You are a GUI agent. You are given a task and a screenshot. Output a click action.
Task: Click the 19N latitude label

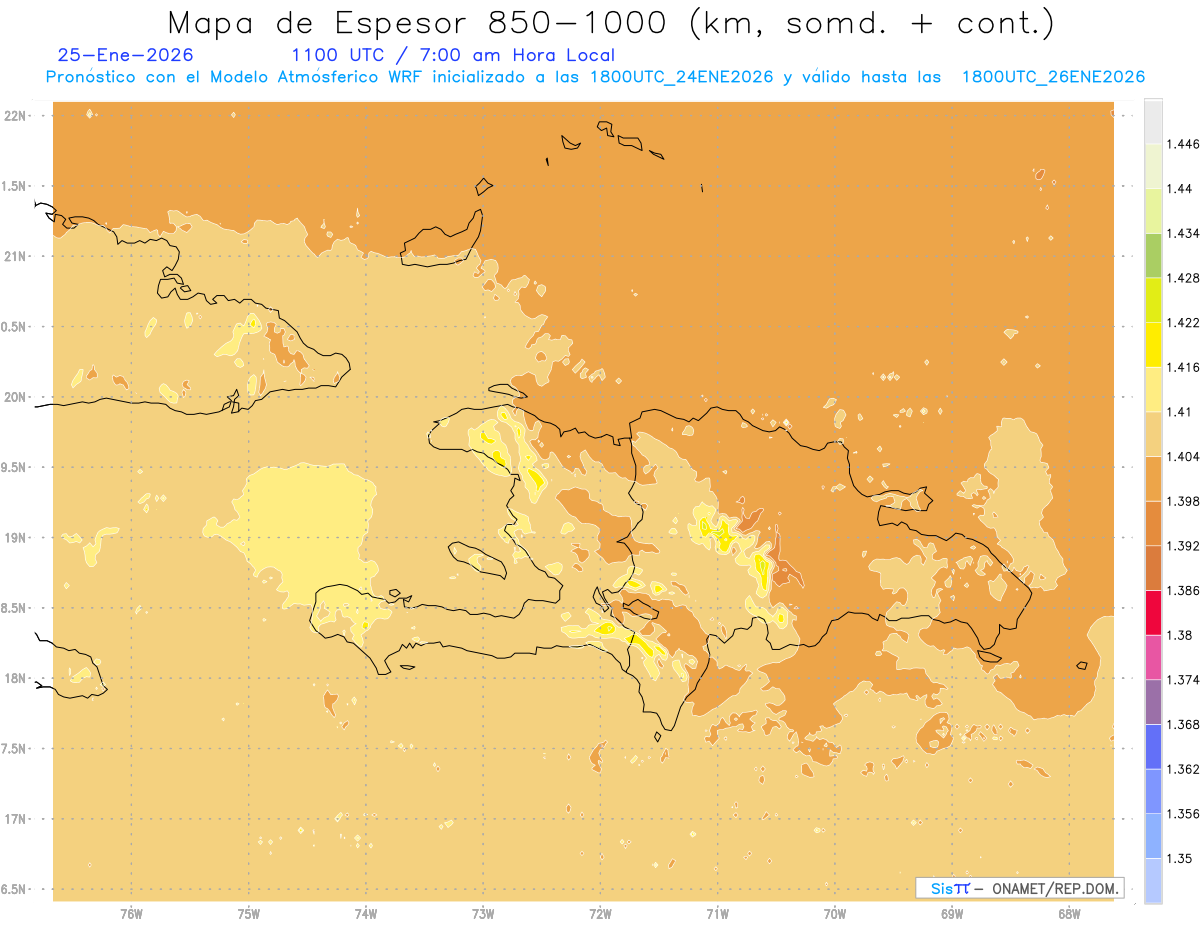point(15,537)
